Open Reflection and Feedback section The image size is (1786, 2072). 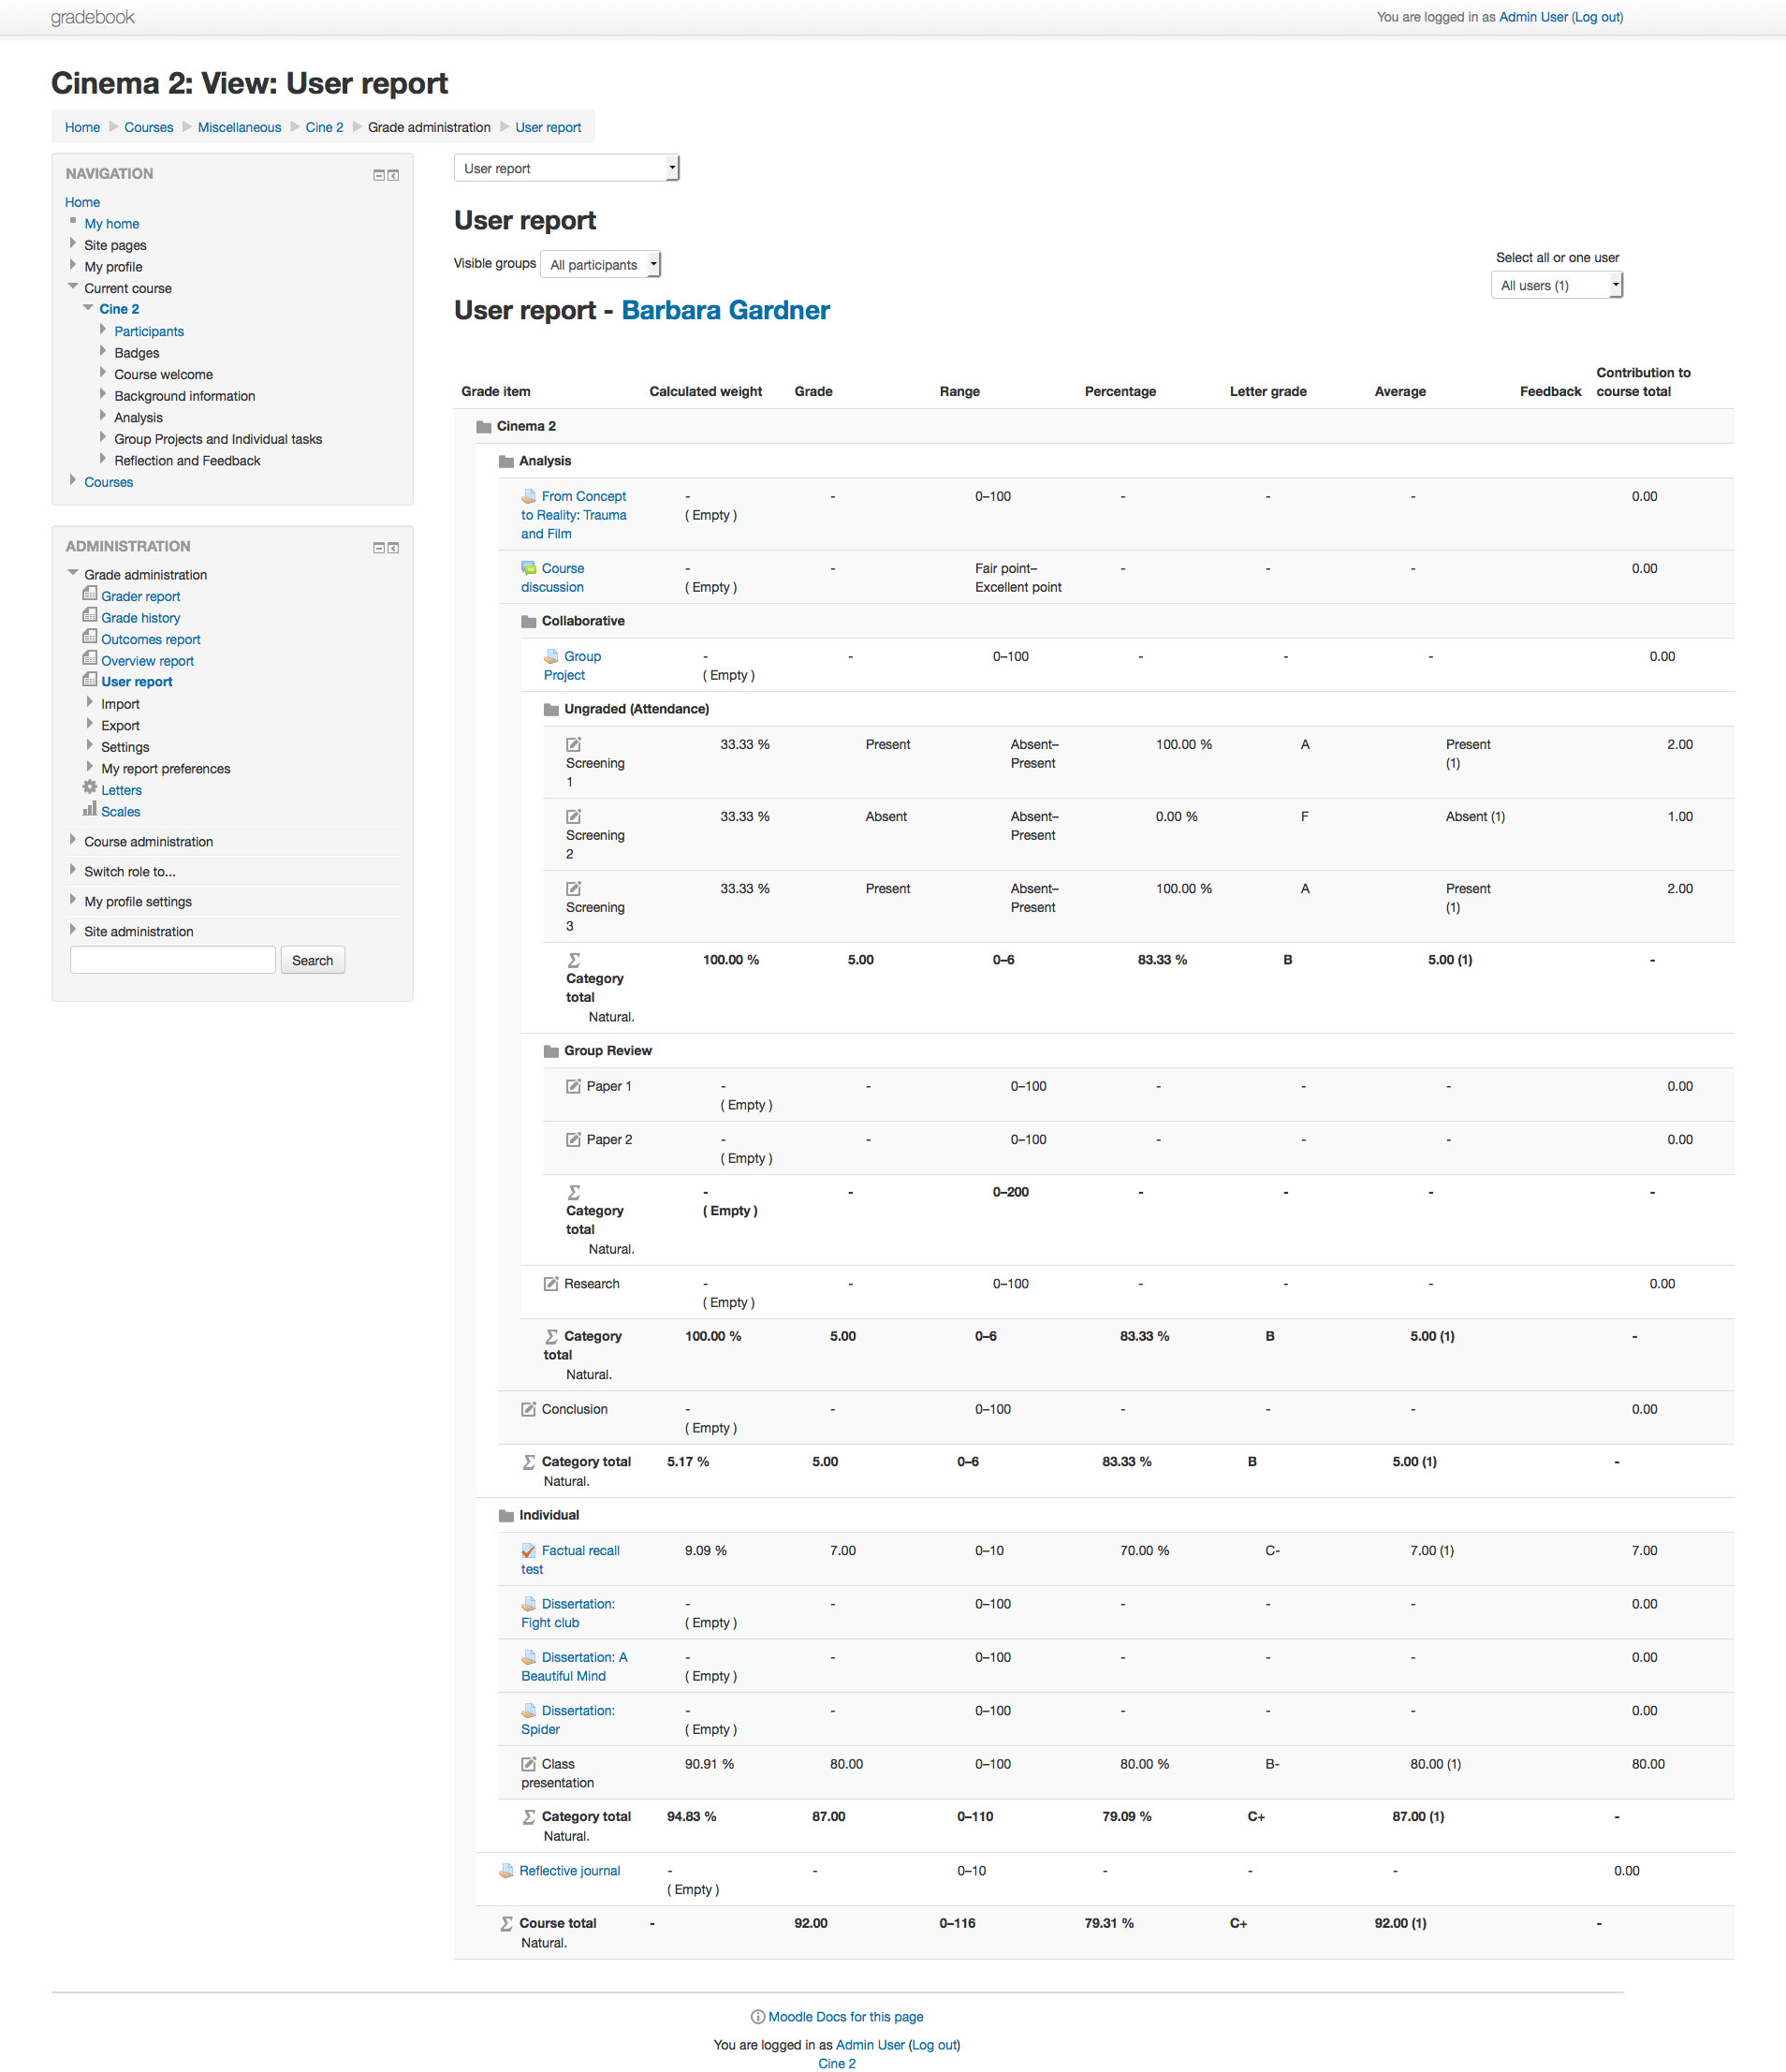[187, 461]
